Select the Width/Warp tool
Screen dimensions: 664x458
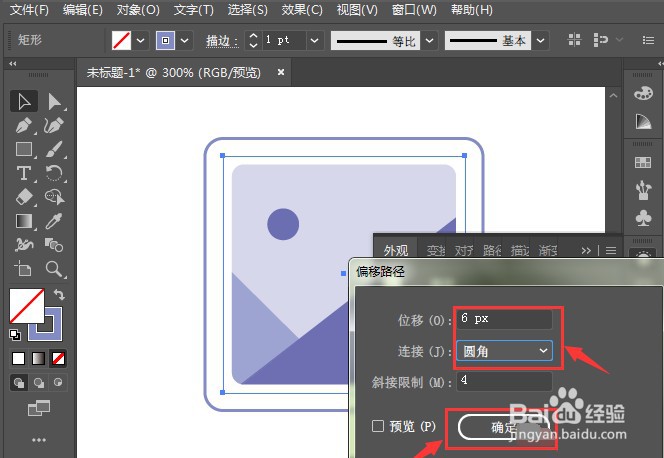(x=24, y=245)
